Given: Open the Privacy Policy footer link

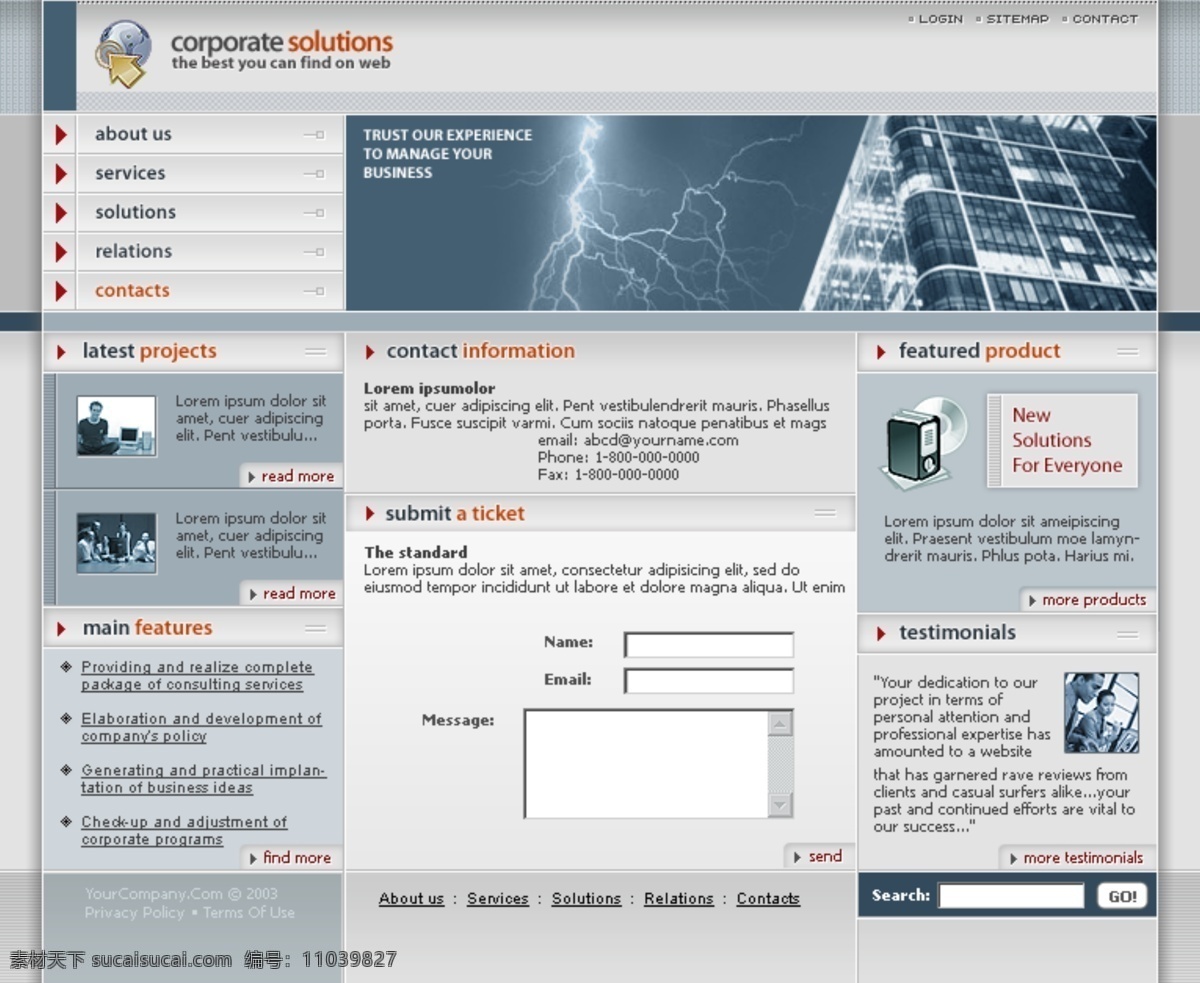Looking at the screenshot, I should pos(134,913).
